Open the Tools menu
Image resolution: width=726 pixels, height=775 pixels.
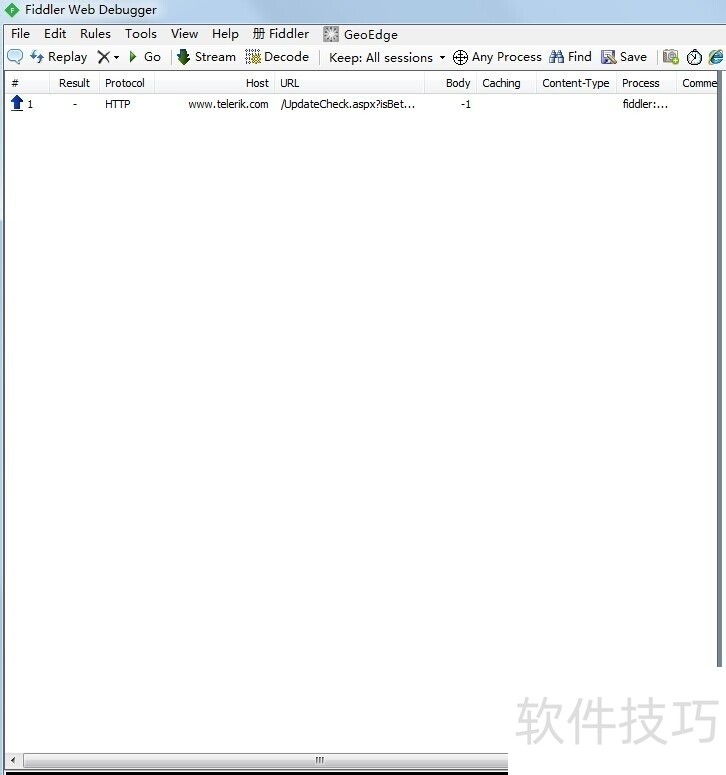[141, 34]
